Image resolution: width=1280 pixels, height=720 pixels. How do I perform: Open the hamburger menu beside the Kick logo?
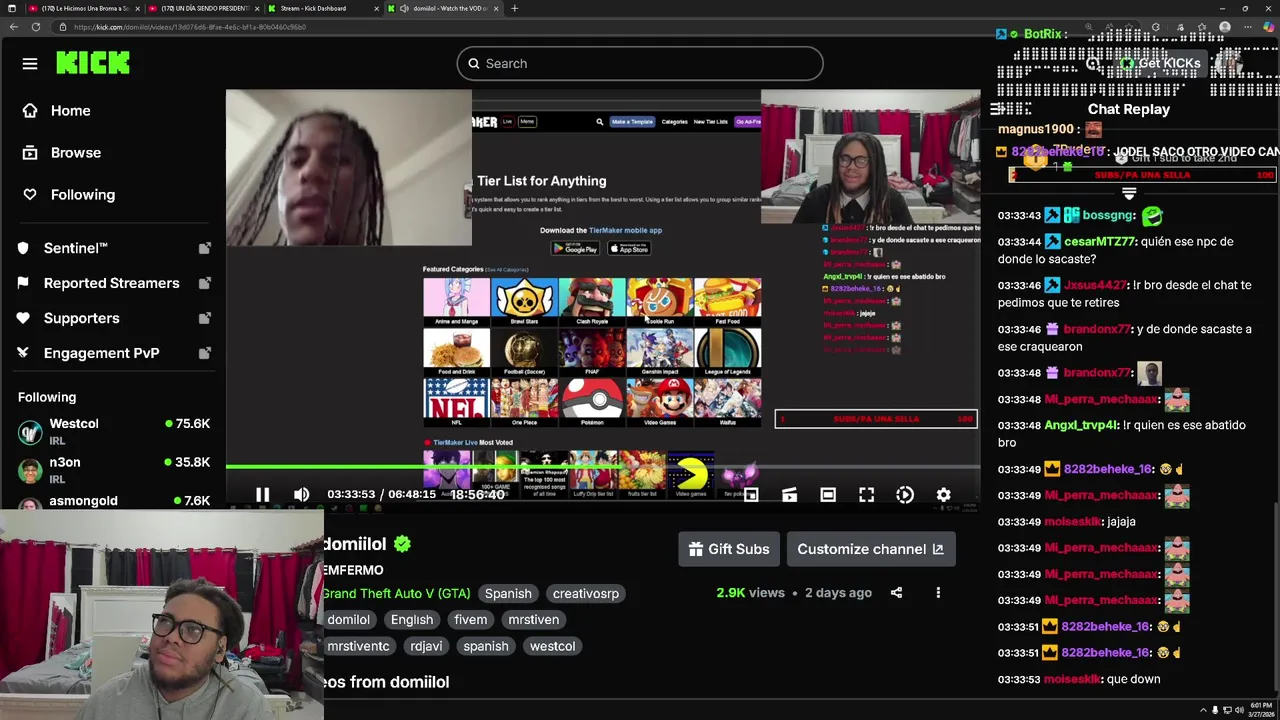point(30,64)
